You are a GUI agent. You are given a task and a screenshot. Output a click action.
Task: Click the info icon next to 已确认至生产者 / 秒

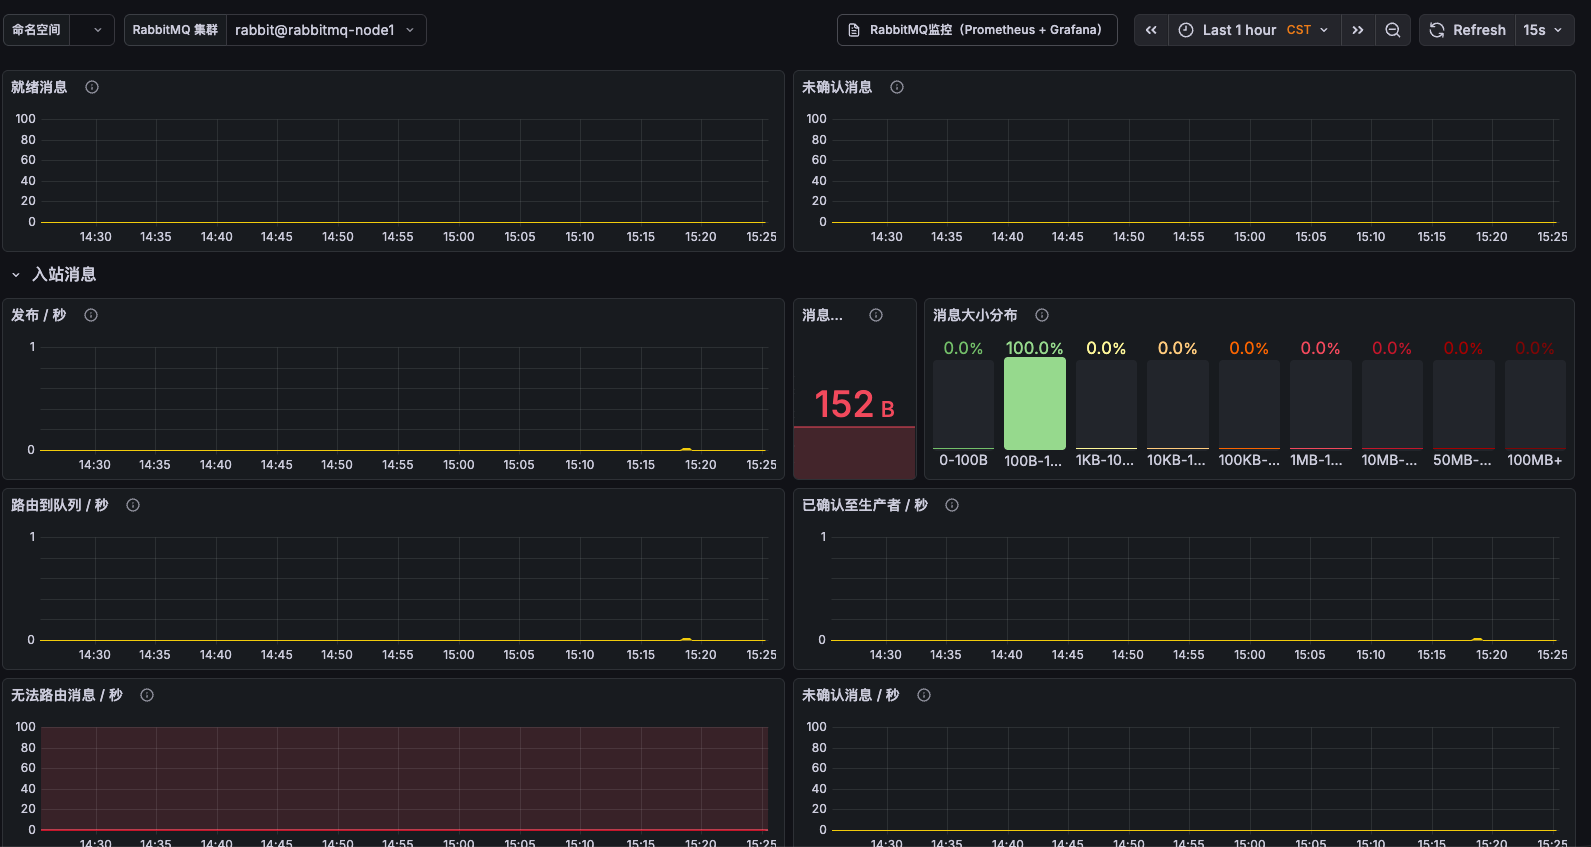(x=952, y=505)
